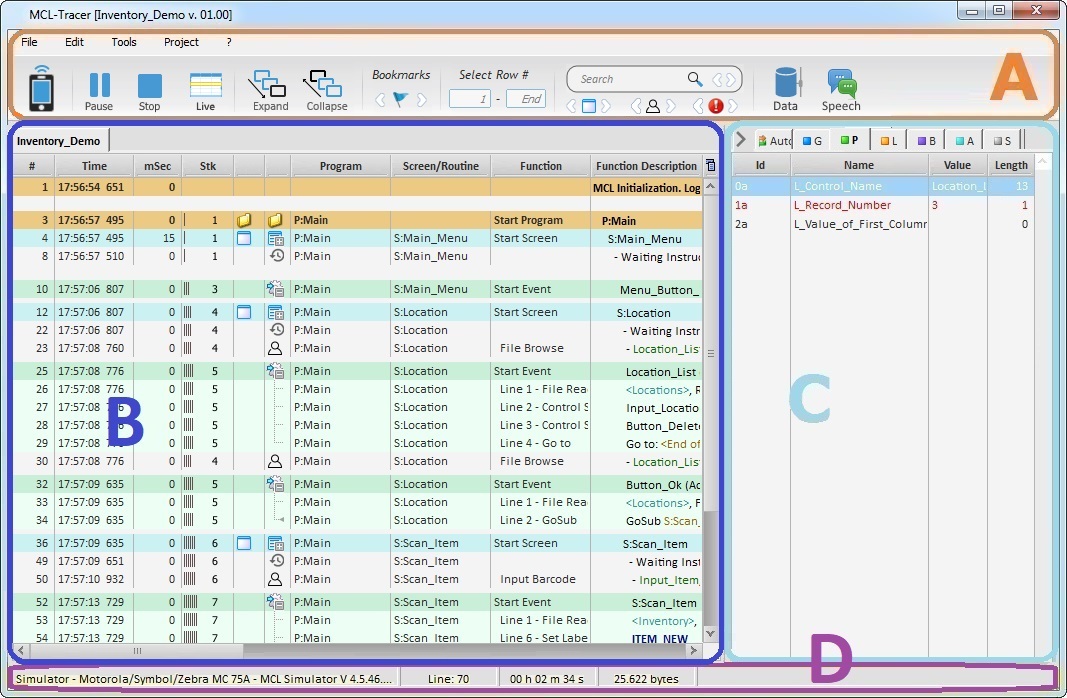Stop the trace session

pyautogui.click(x=149, y=90)
